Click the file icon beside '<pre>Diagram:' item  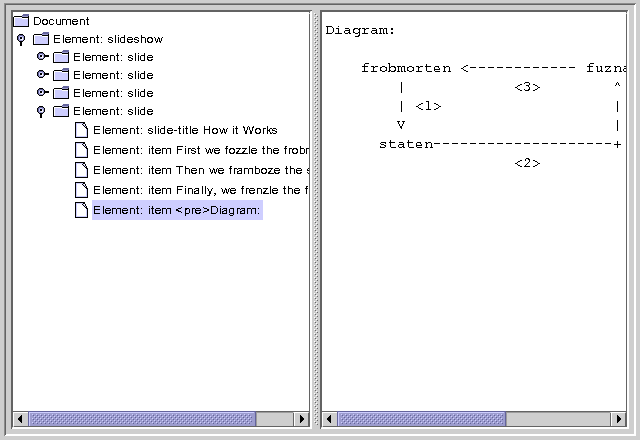pos(81,210)
